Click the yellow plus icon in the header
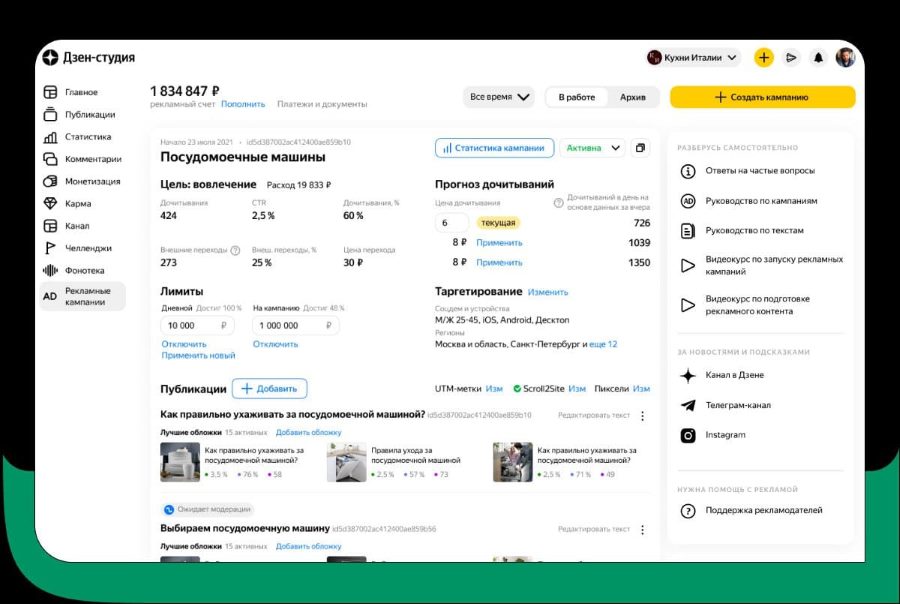This screenshot has width=900, height=604. point(763,57)
